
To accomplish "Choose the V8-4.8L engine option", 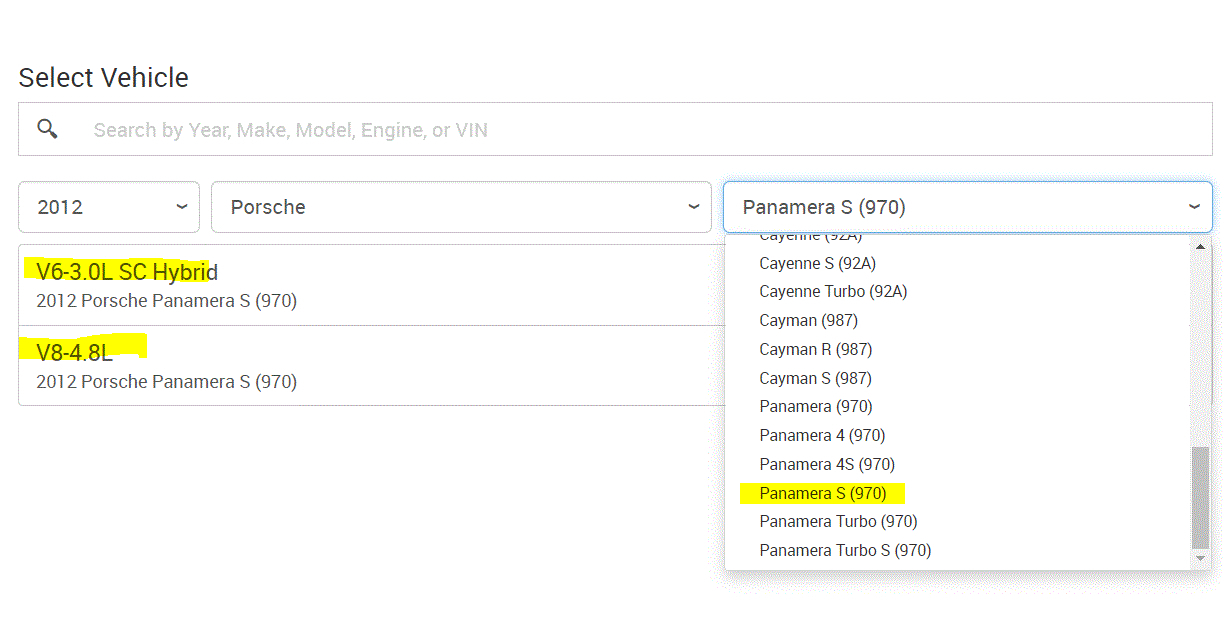I will pyautogui.click(x=75, y=352).
